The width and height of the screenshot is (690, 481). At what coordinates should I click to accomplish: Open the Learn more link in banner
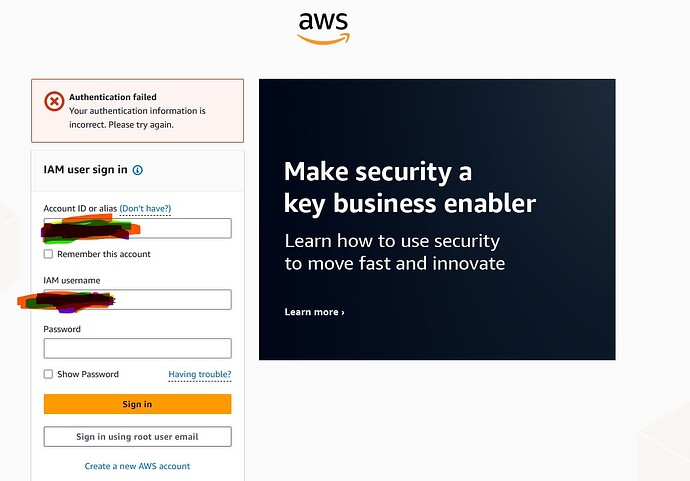314,312
